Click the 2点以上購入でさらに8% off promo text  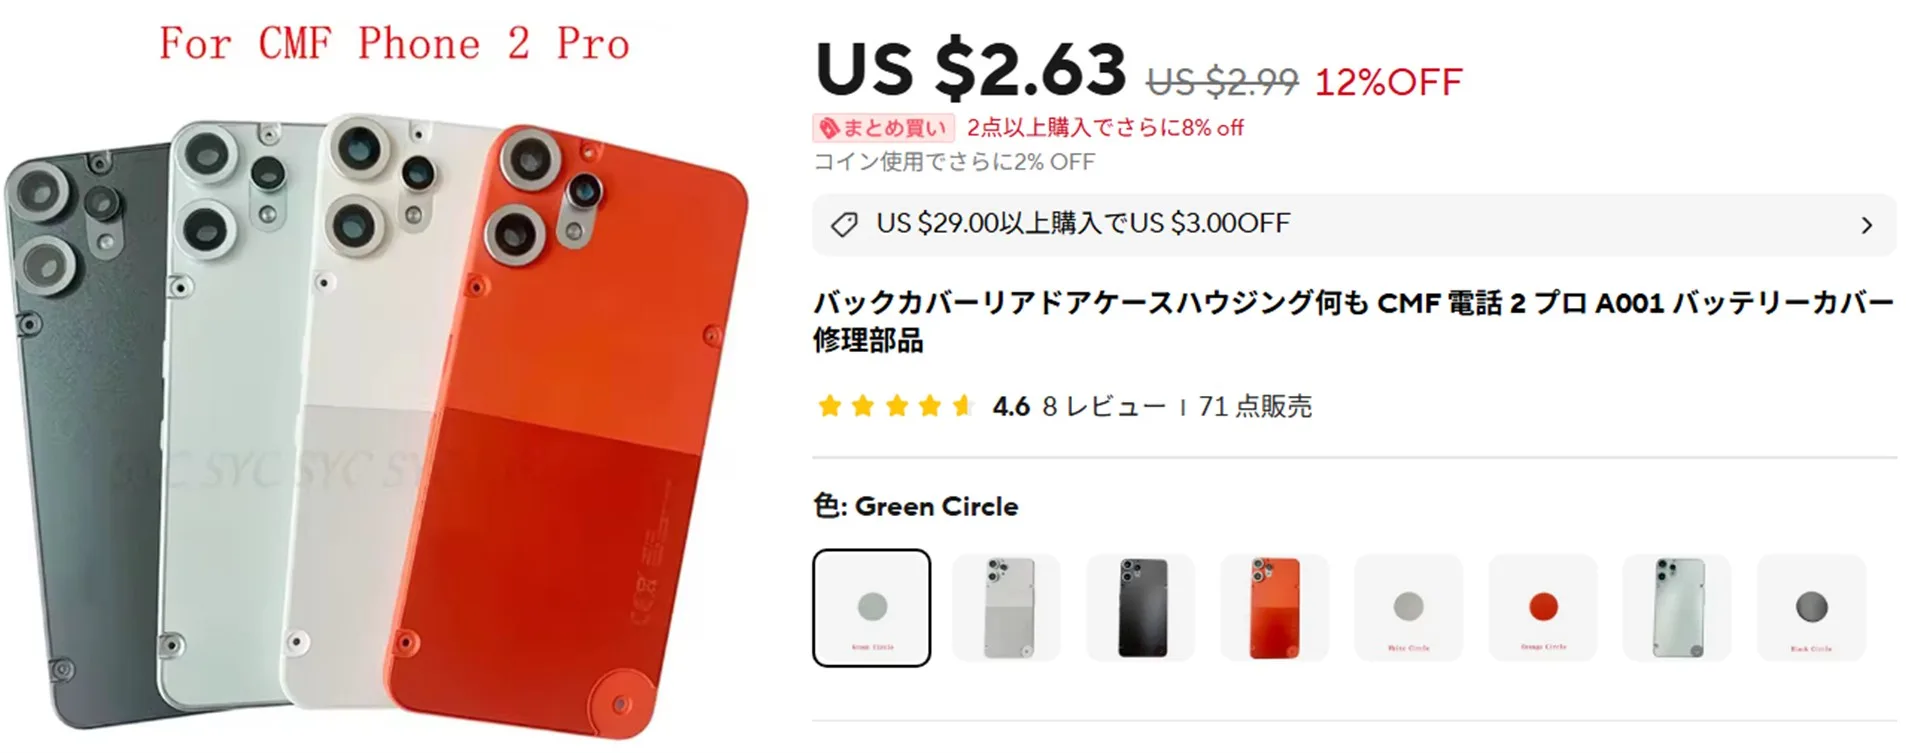pyautogui.click(x=1105, y=128)
